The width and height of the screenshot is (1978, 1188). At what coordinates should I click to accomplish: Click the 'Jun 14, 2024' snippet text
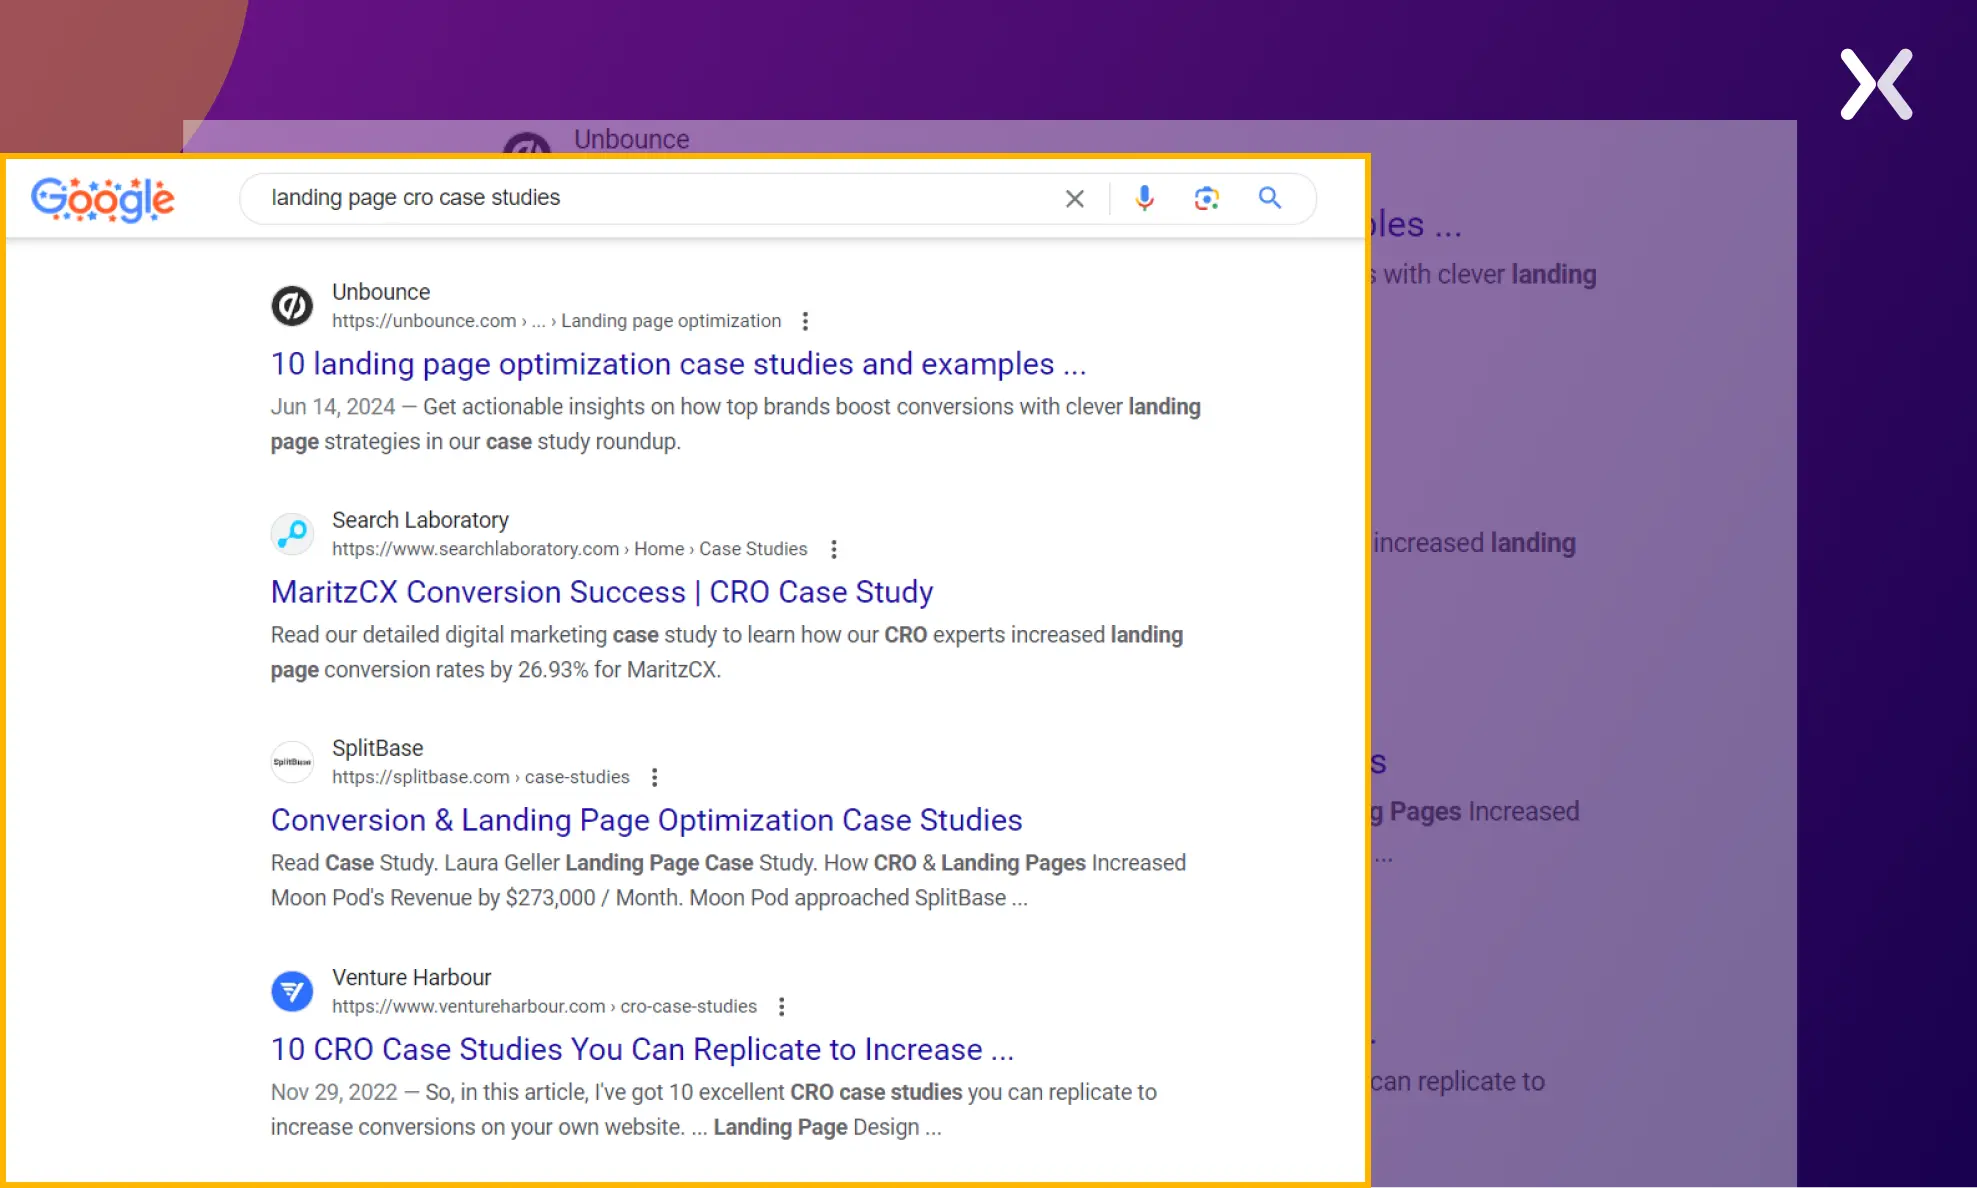point(735,424)
